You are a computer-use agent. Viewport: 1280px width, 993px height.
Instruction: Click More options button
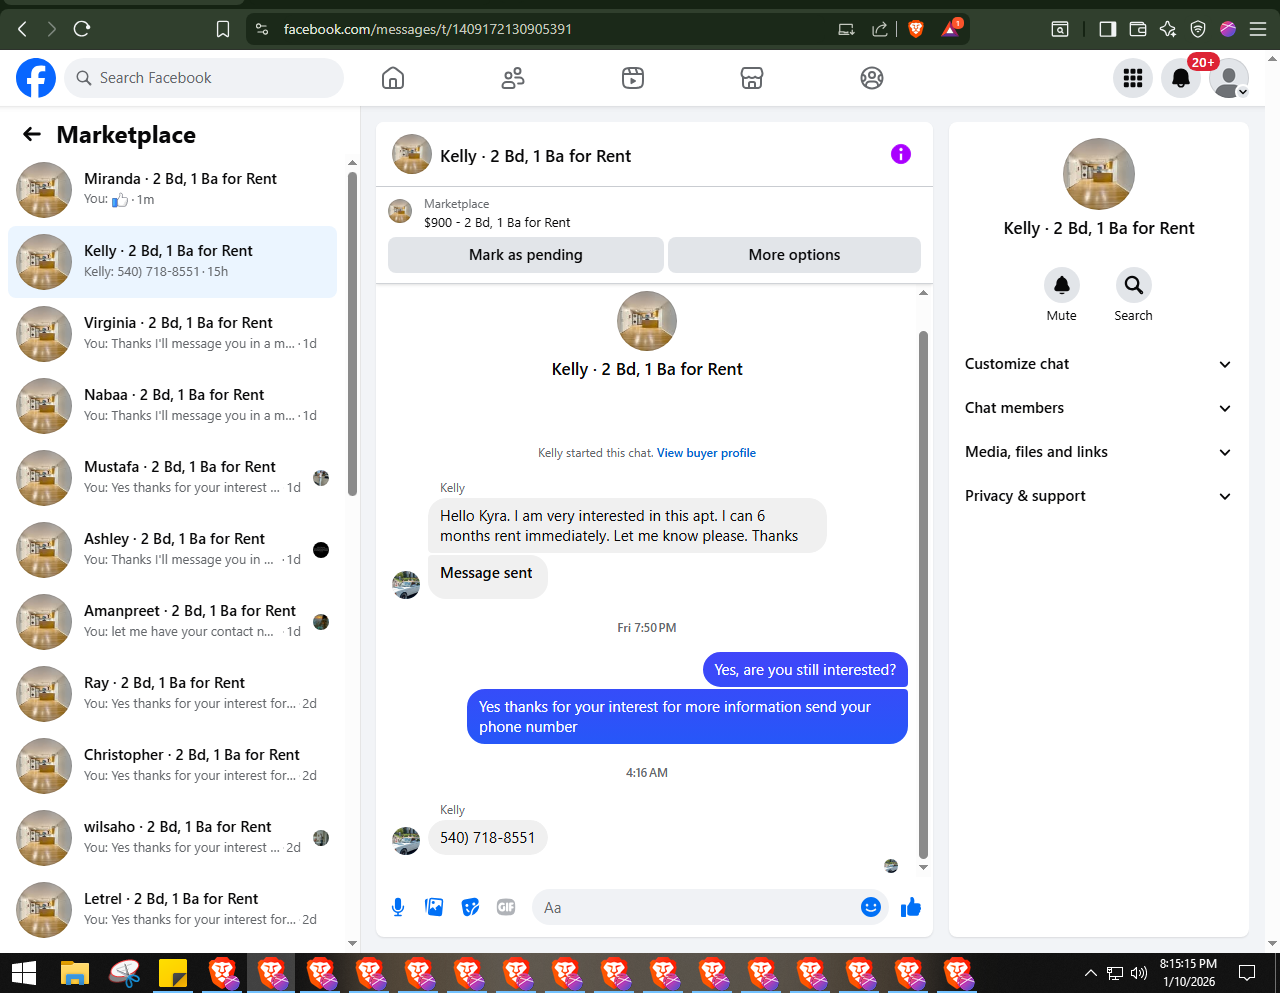click(794, 255)
